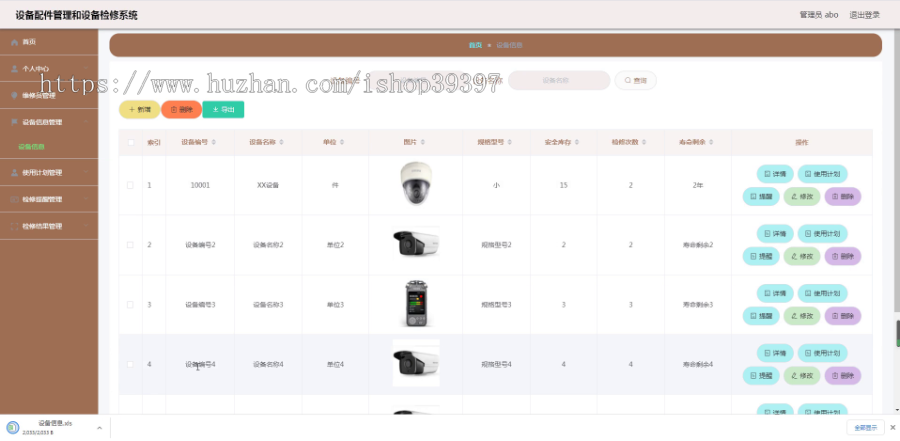Edit 设备编号2 row with 修改
Screen dimensions: 900x441
(802, 256)
